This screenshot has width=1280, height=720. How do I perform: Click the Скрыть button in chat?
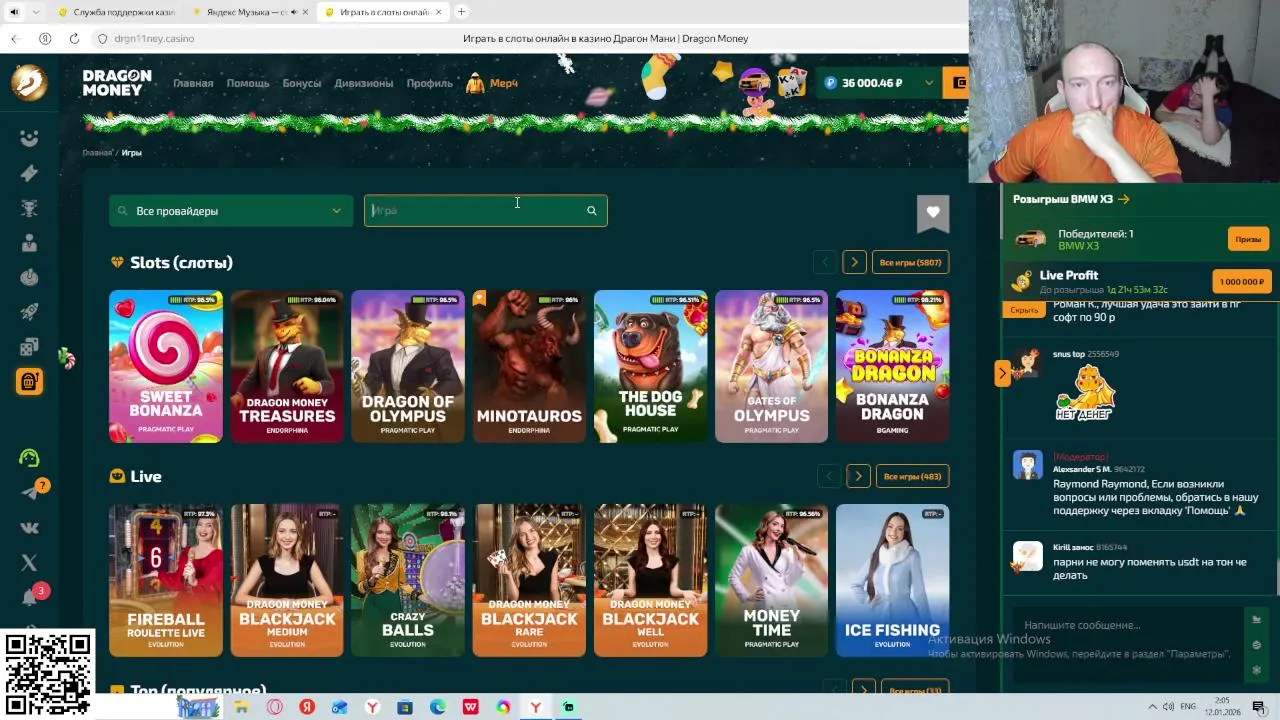(x=1024, y=310)
